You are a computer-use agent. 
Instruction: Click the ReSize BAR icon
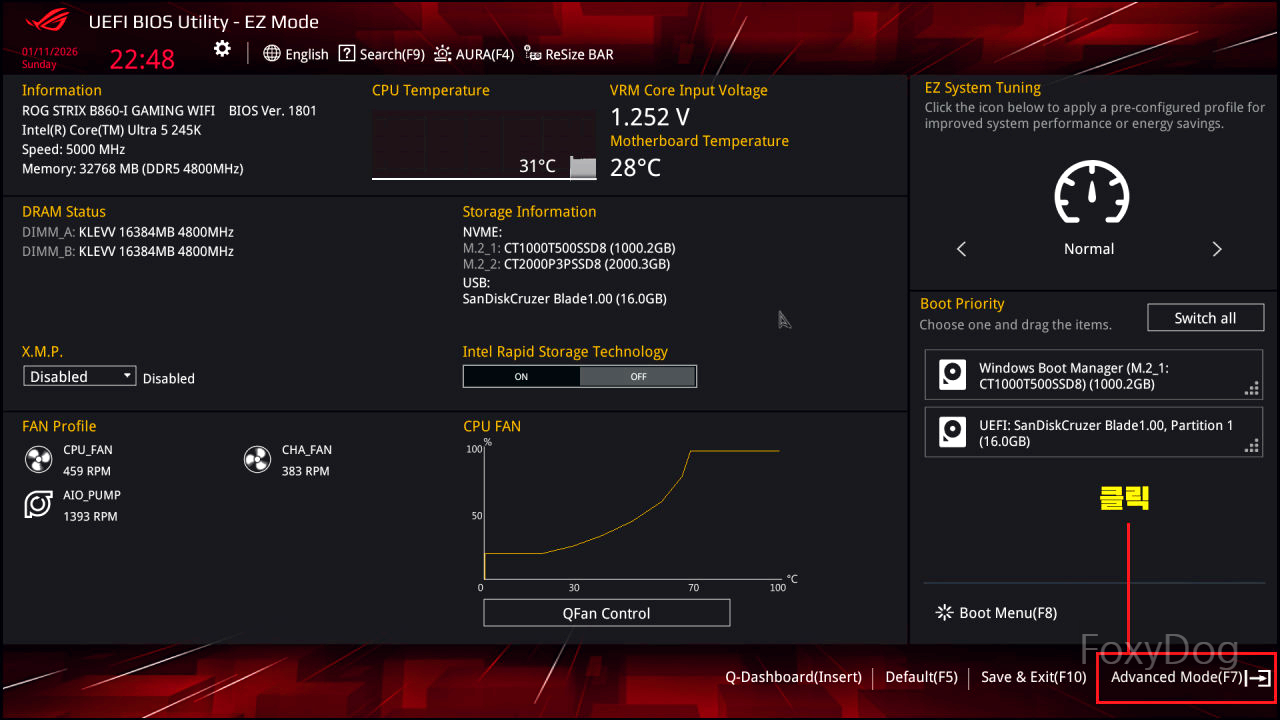click(533, 54)
